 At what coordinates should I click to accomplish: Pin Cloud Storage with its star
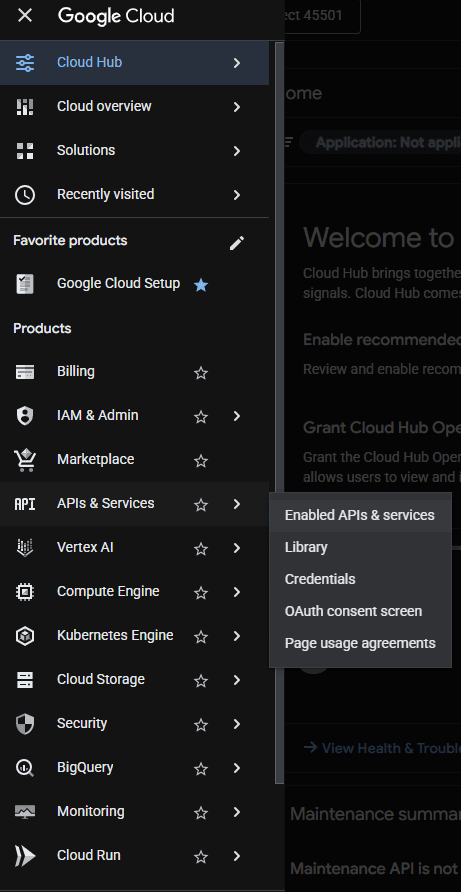pos(201,680)
